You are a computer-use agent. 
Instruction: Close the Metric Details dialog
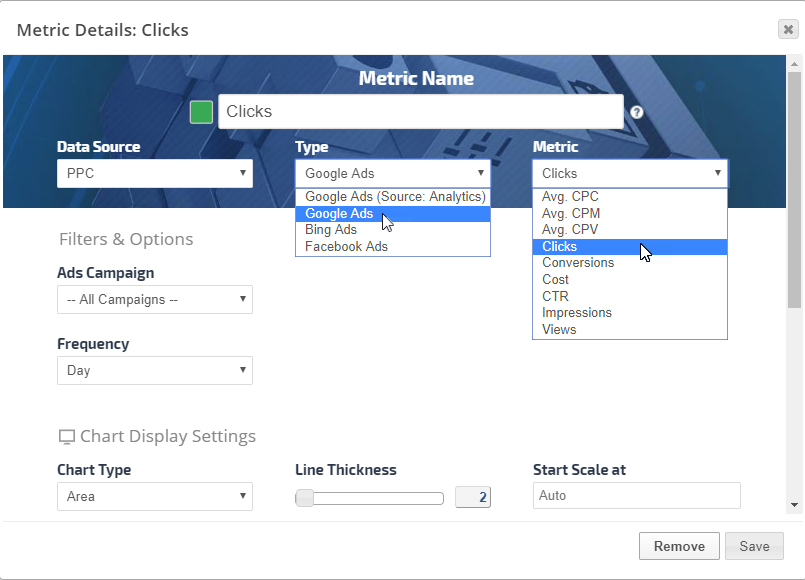788,29
